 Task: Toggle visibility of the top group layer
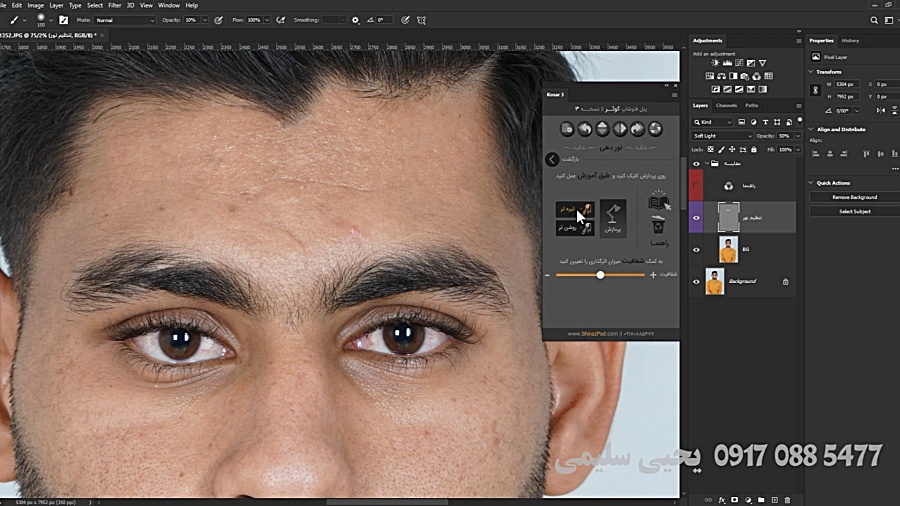(696, 164)
